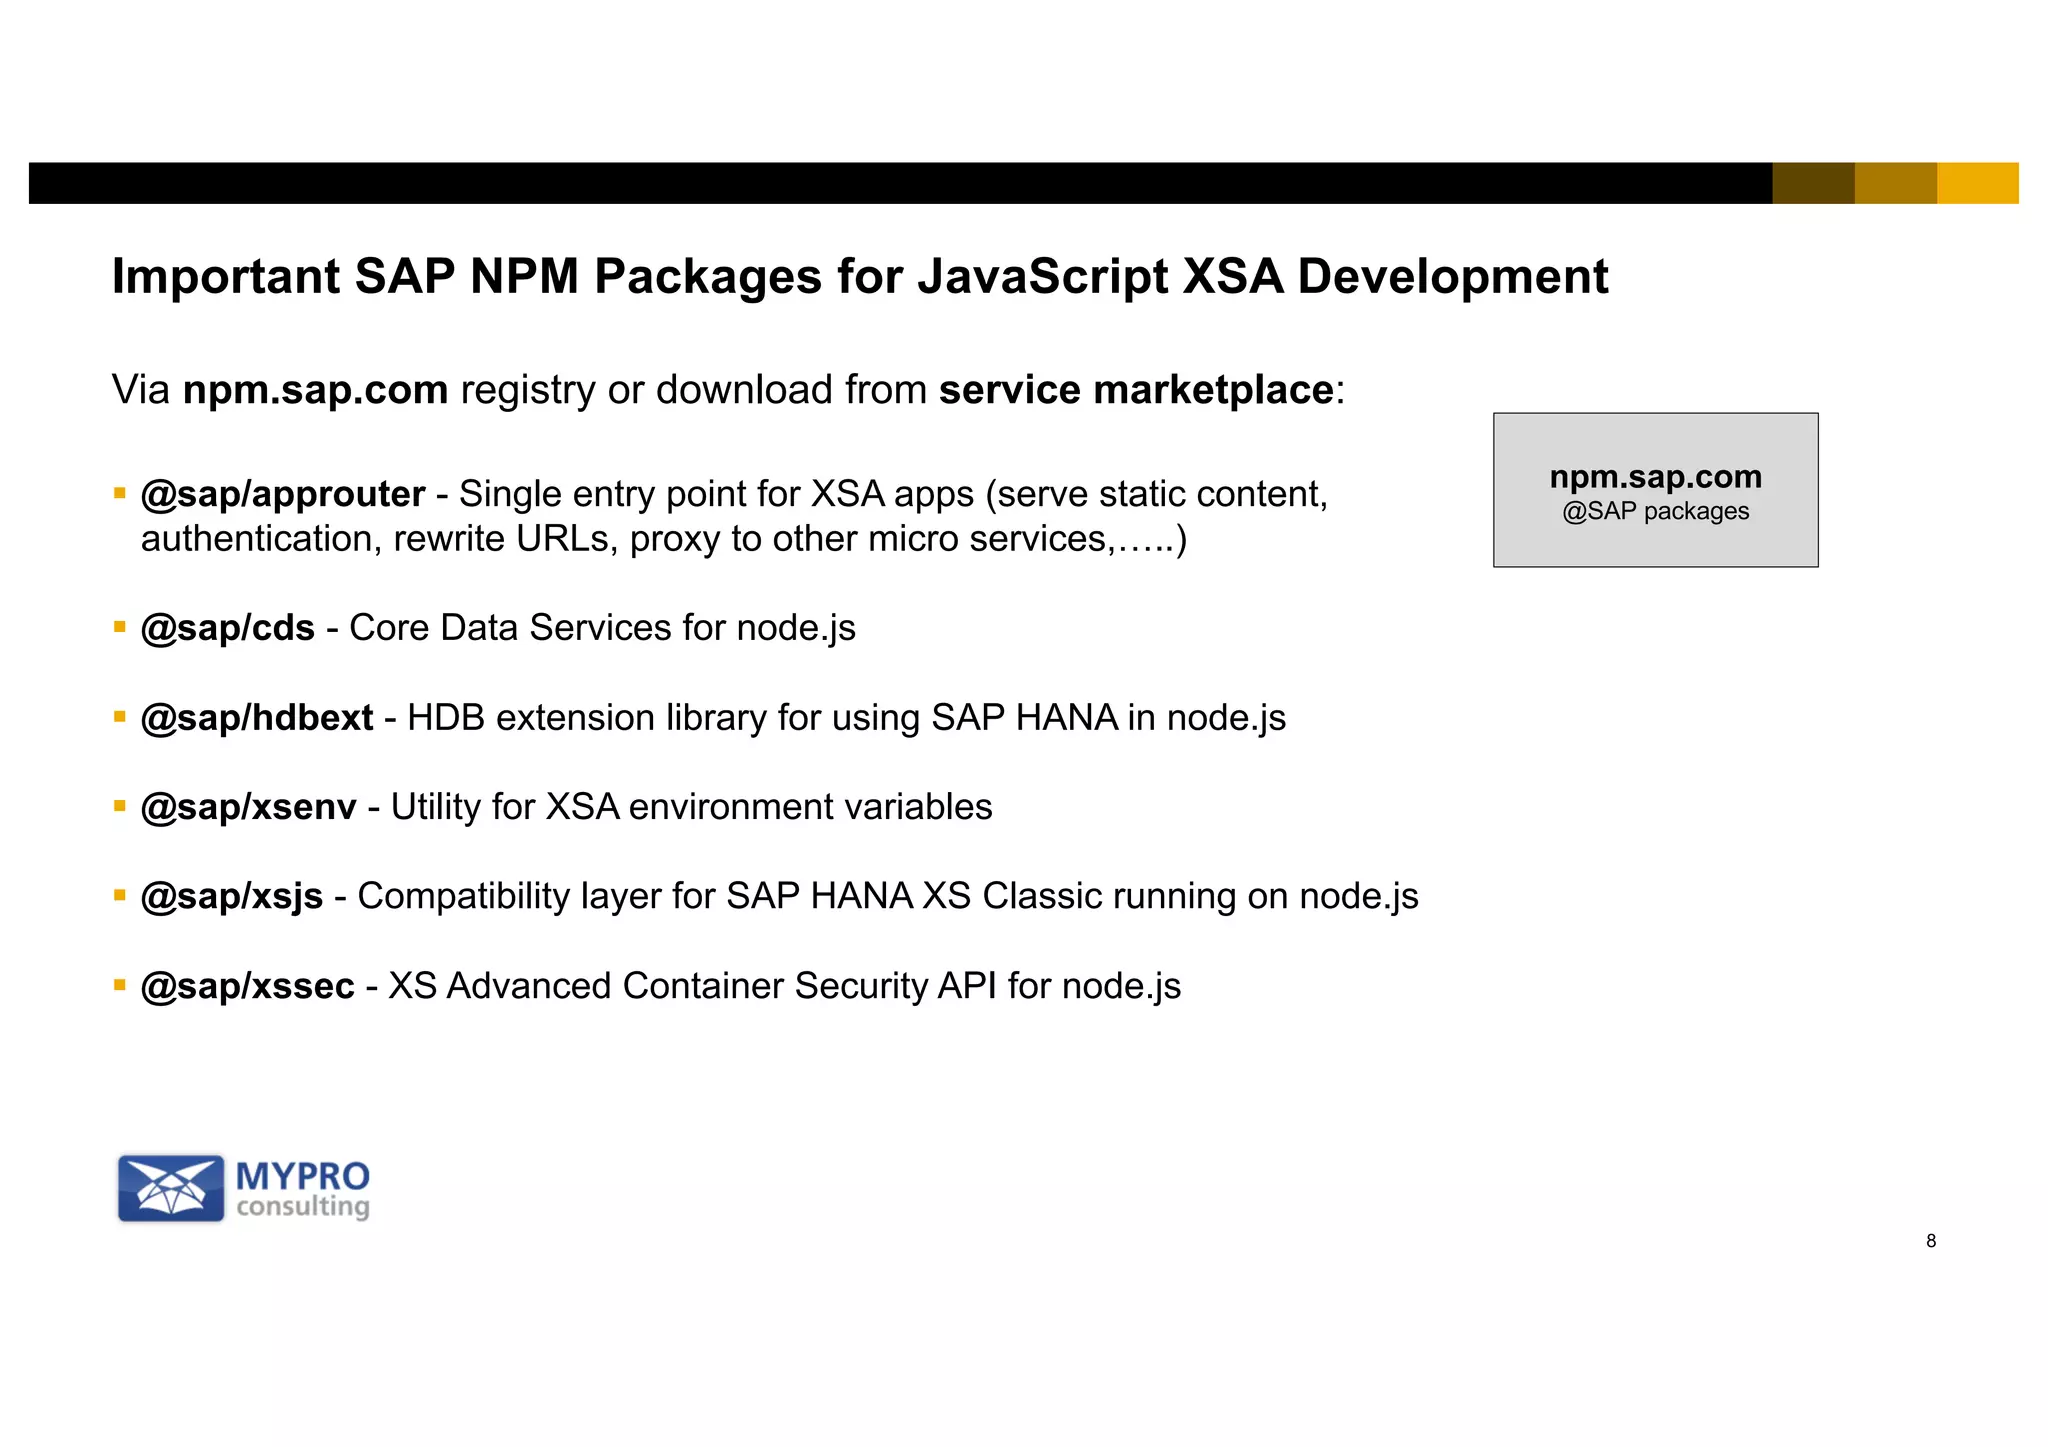Viewport: 2048px width, 1447px height.
Task: Select the '@sap/xsenv' package name
Action: 249,807
